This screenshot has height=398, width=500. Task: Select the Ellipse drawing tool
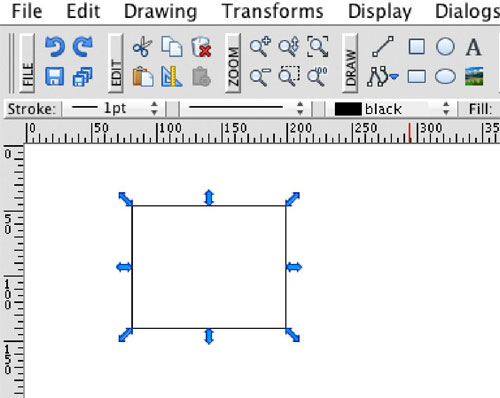pyautogui.click(x=445, y=77)
